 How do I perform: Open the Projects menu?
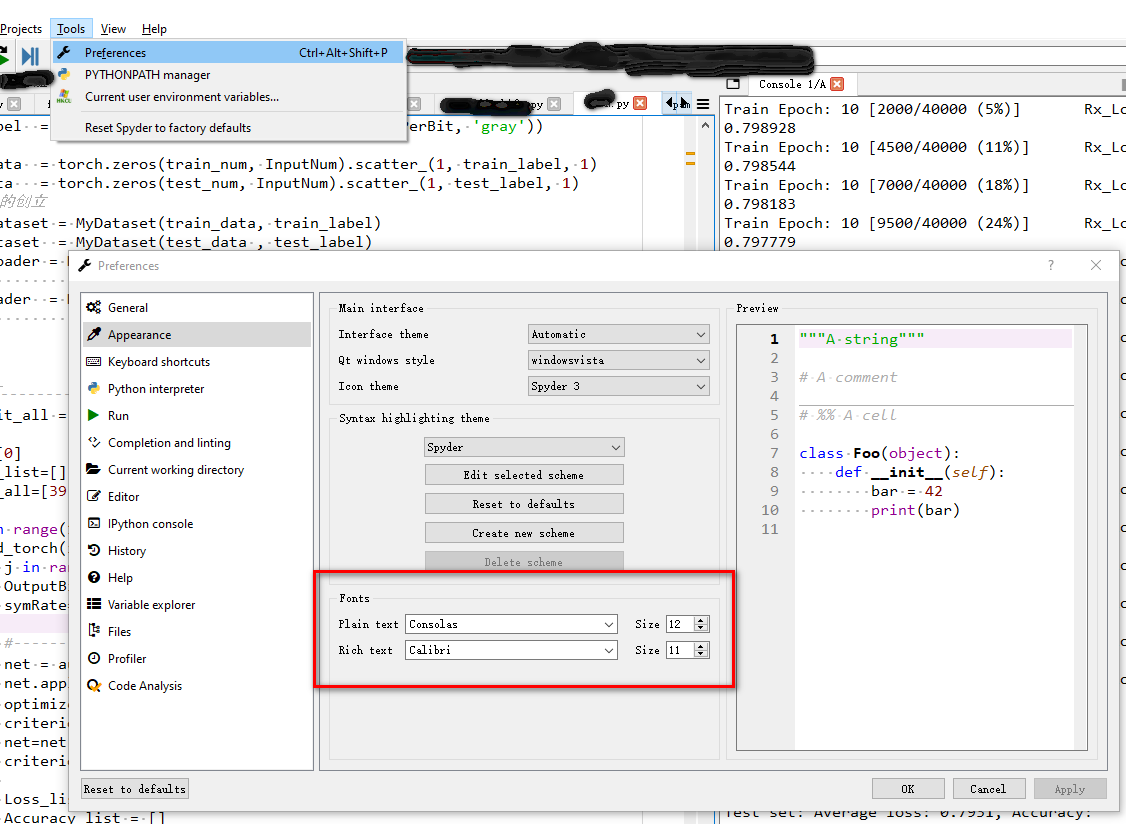[x=22, y=29]
